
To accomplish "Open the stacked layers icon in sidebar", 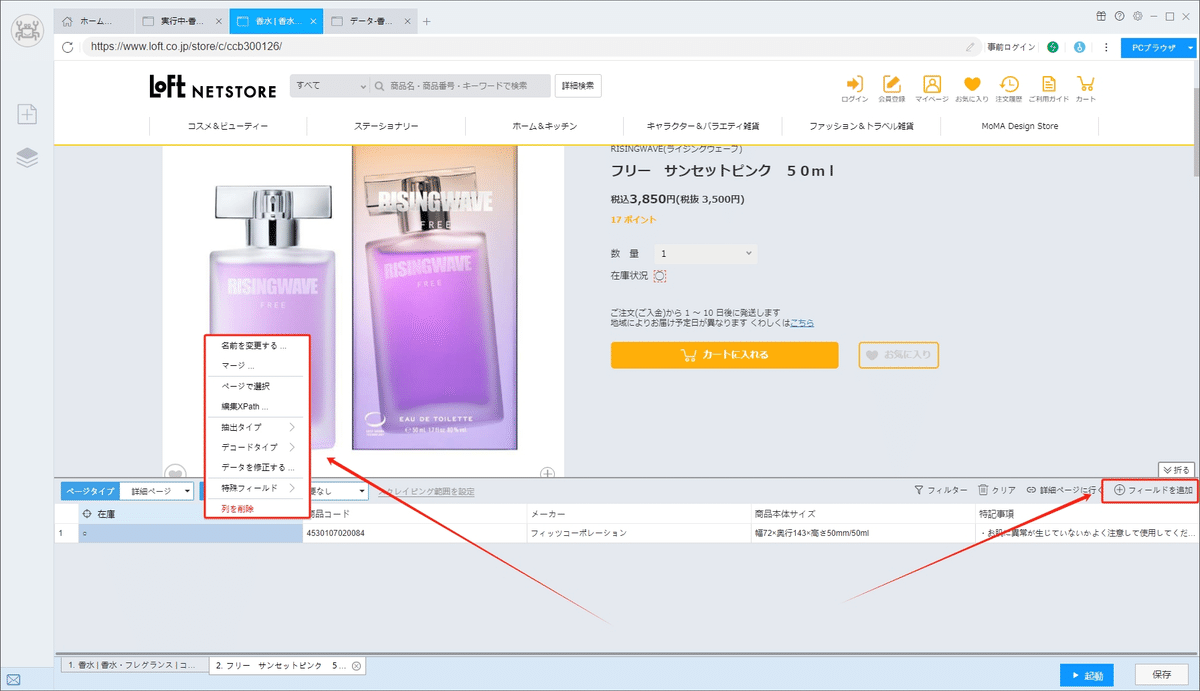I will click(27, 157).
